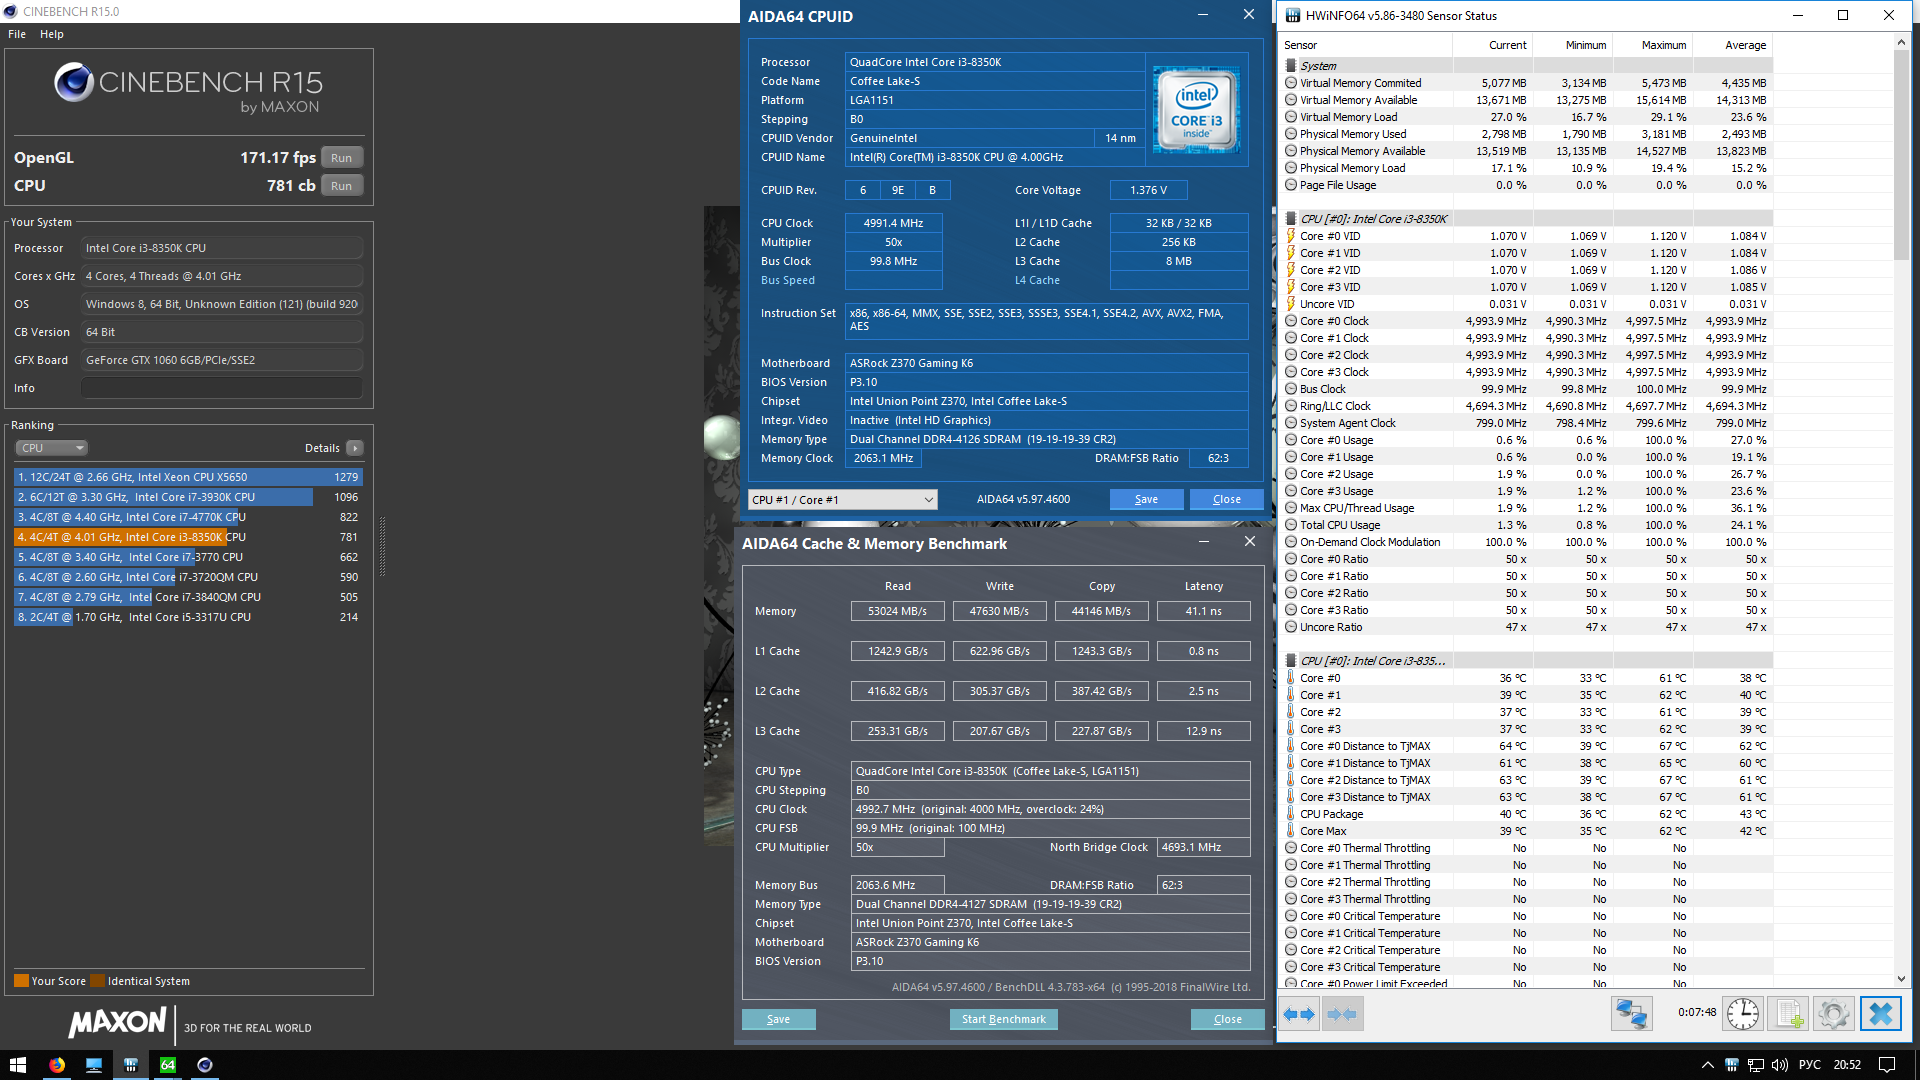Expand ranking Details arrow
Screen dimensions: 1920x1080
pyautogui.click(x=355, y=448)
